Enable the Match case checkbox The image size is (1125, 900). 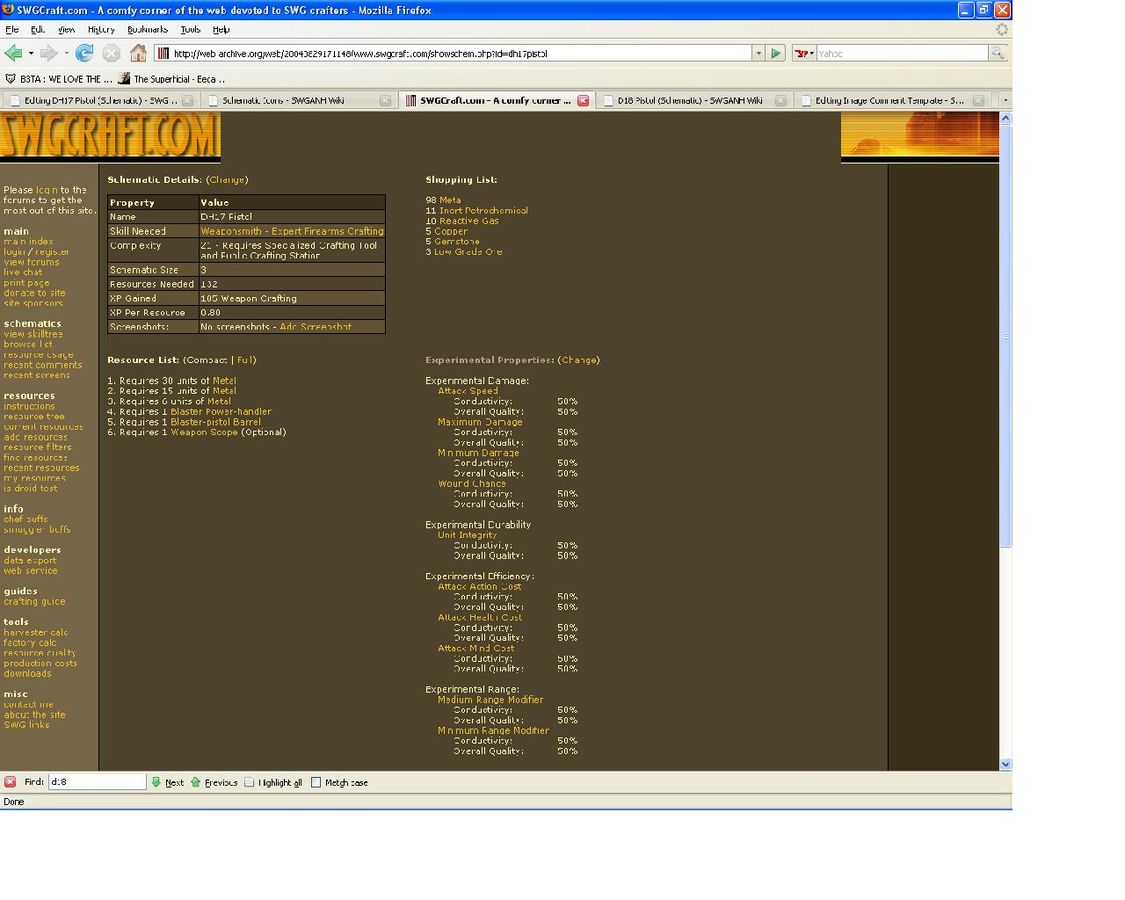coord(316,782)
